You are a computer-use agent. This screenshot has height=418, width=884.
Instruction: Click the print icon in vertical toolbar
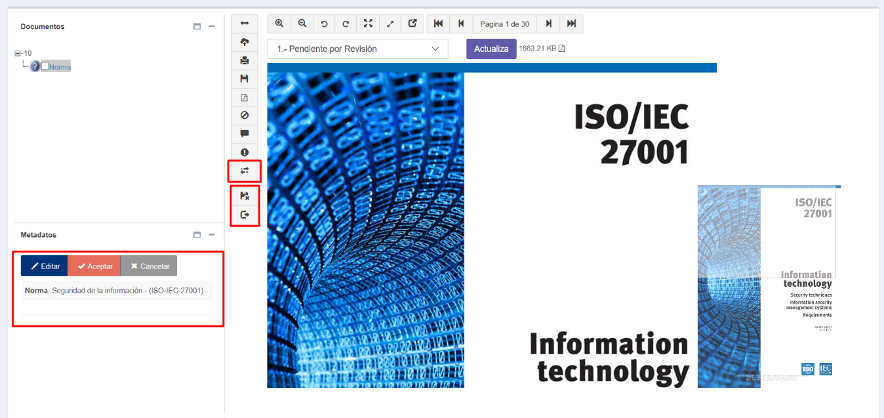[245, 60]
